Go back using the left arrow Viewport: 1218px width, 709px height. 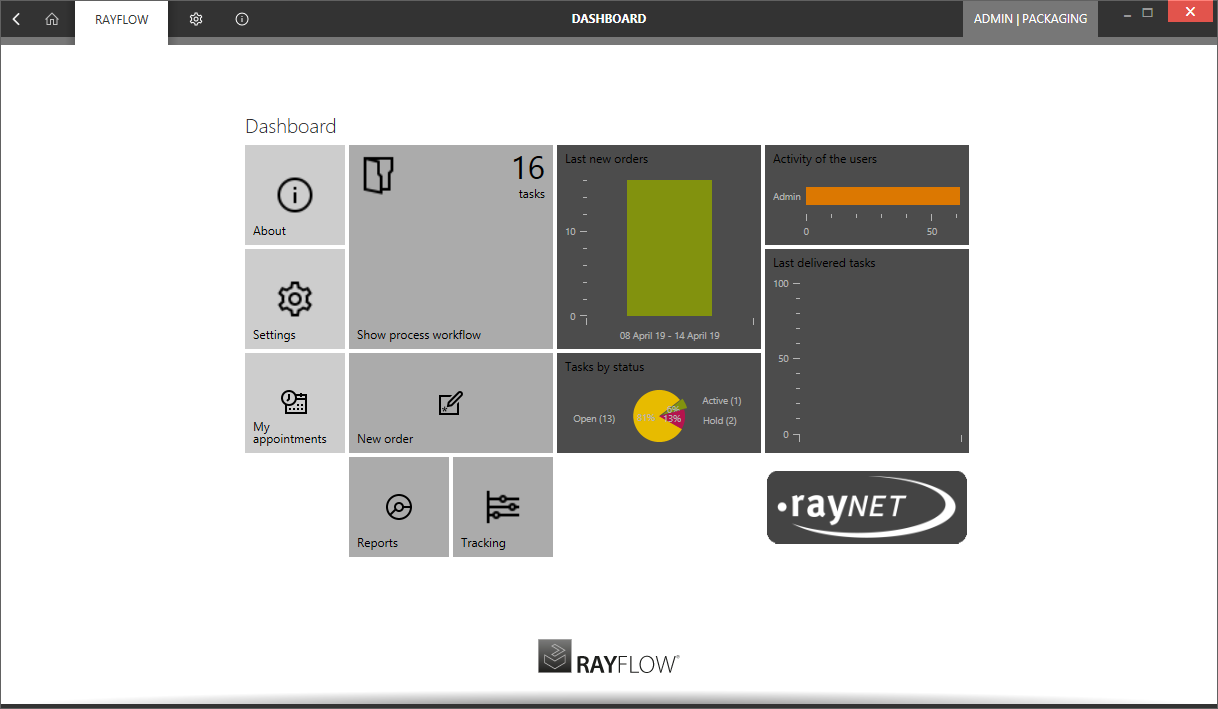15,18
